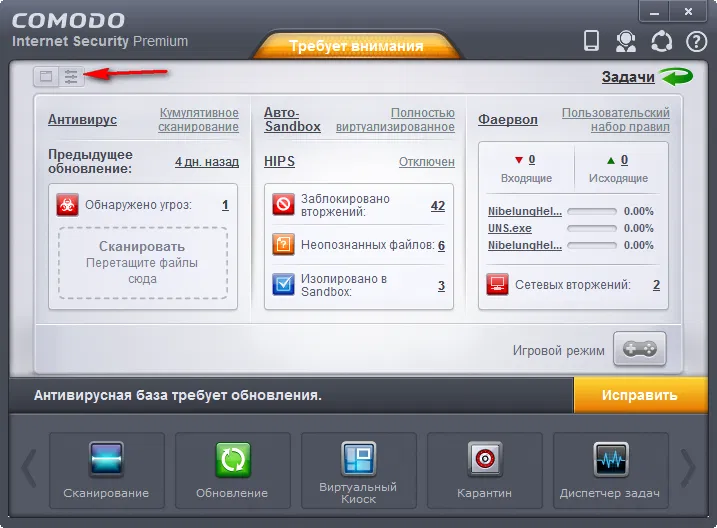This screenshot has width=717, height=528.
Task: Open the live support agent icon
Action: tap(625, 41)
